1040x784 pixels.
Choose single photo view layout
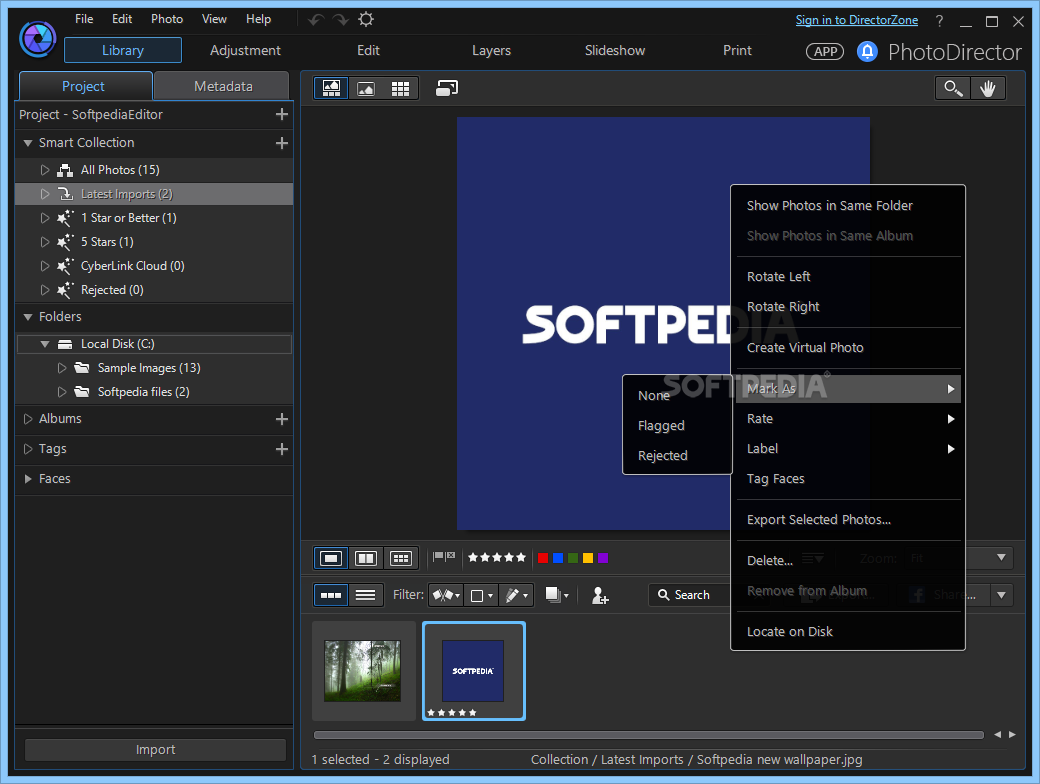(331, 558)
